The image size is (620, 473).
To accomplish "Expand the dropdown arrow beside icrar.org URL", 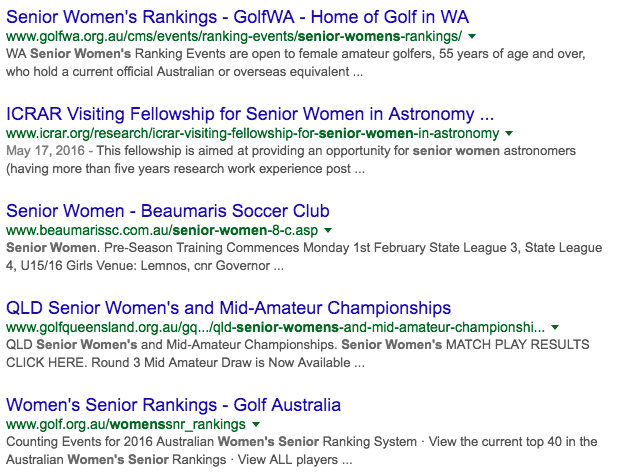I will (509, 133).
